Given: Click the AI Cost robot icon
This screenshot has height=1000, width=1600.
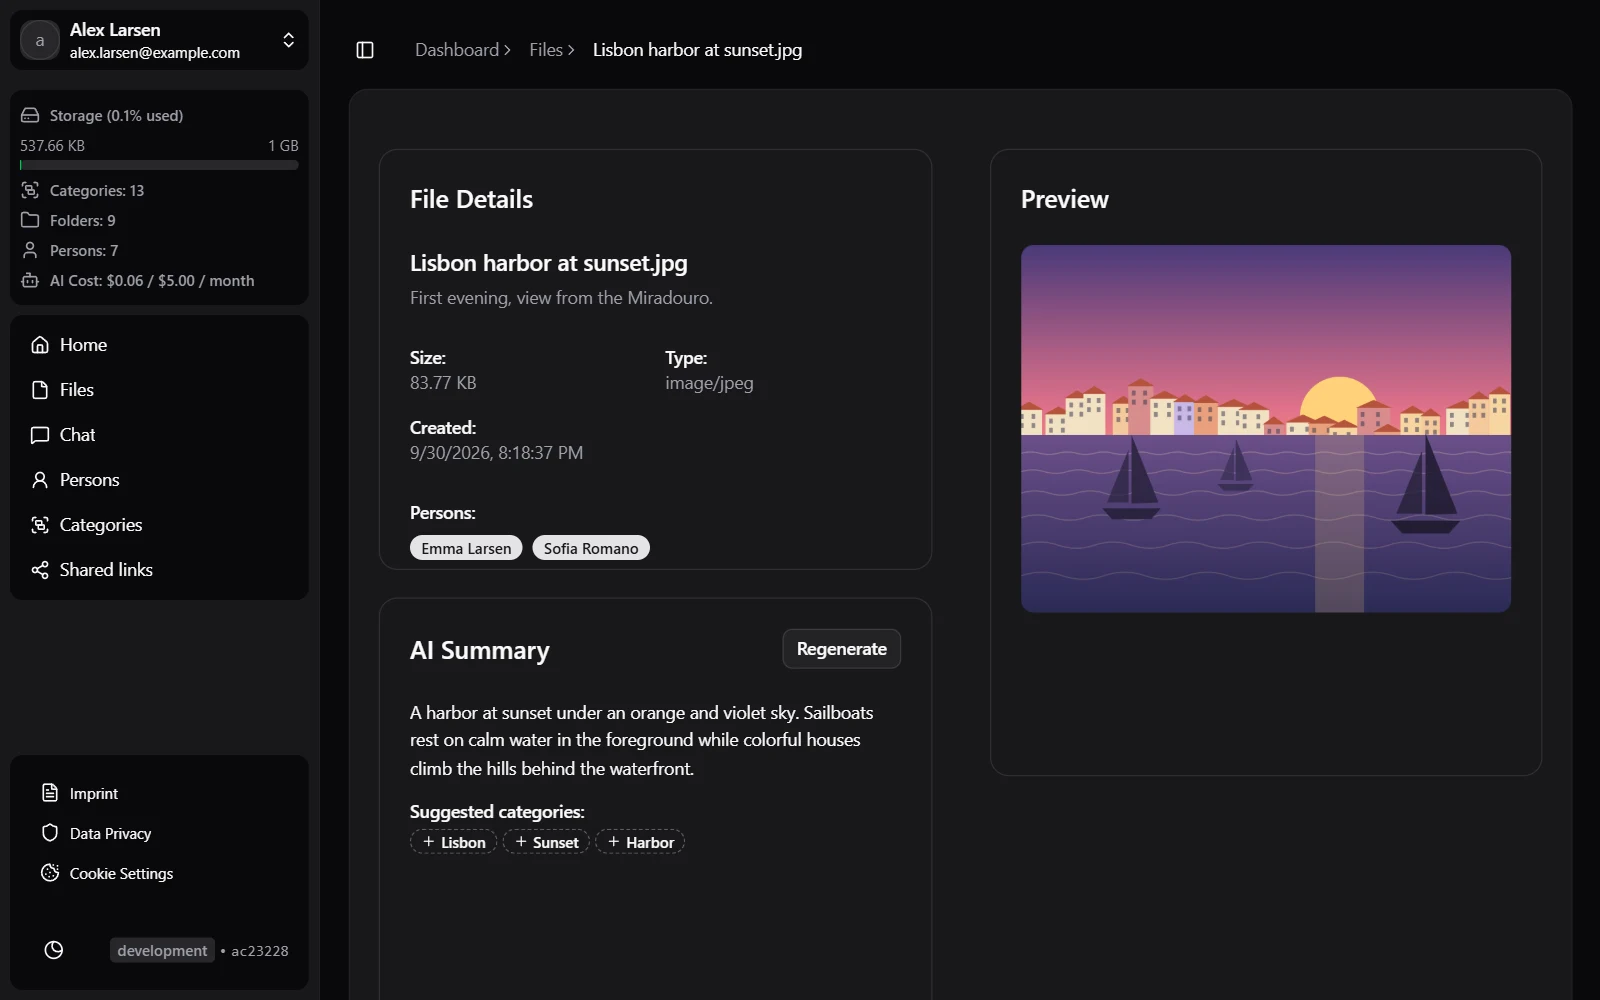Looking at the screenshot, I should click(x=30, y=280).
